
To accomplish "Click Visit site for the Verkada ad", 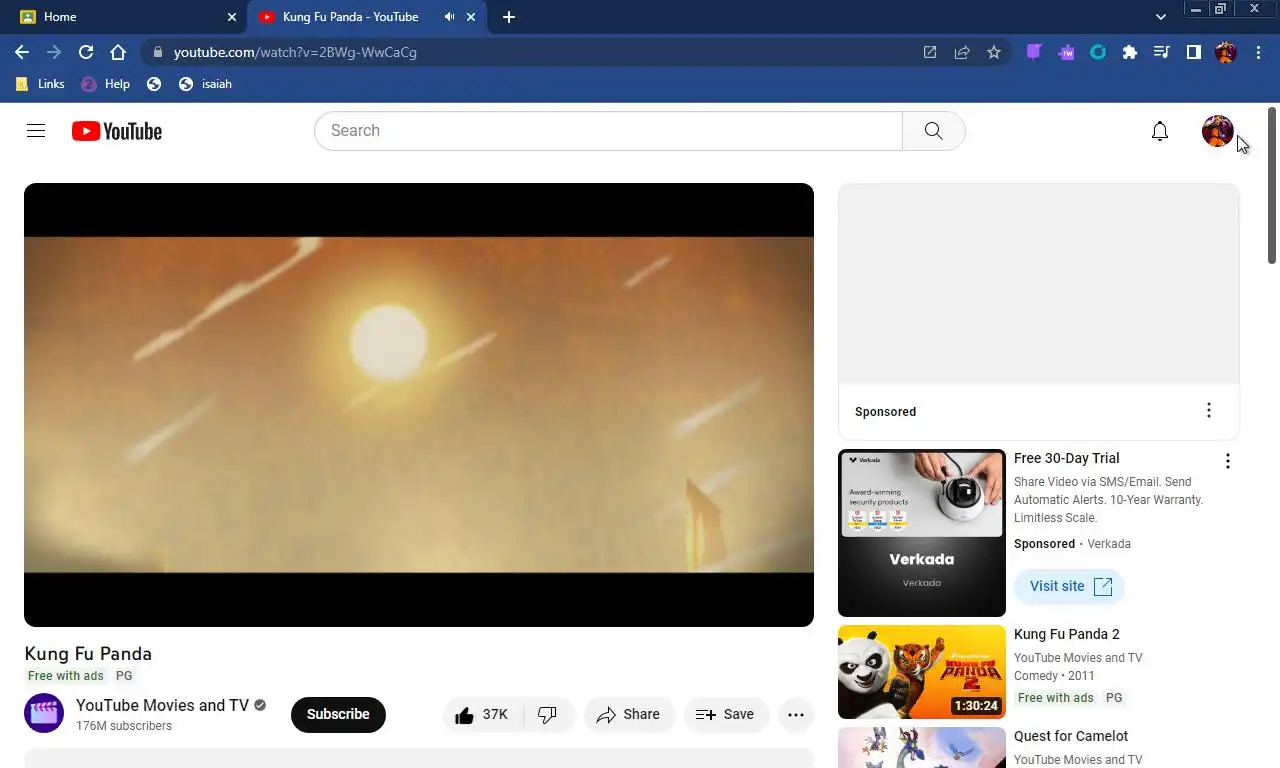I will click(x=1070, y=587).
